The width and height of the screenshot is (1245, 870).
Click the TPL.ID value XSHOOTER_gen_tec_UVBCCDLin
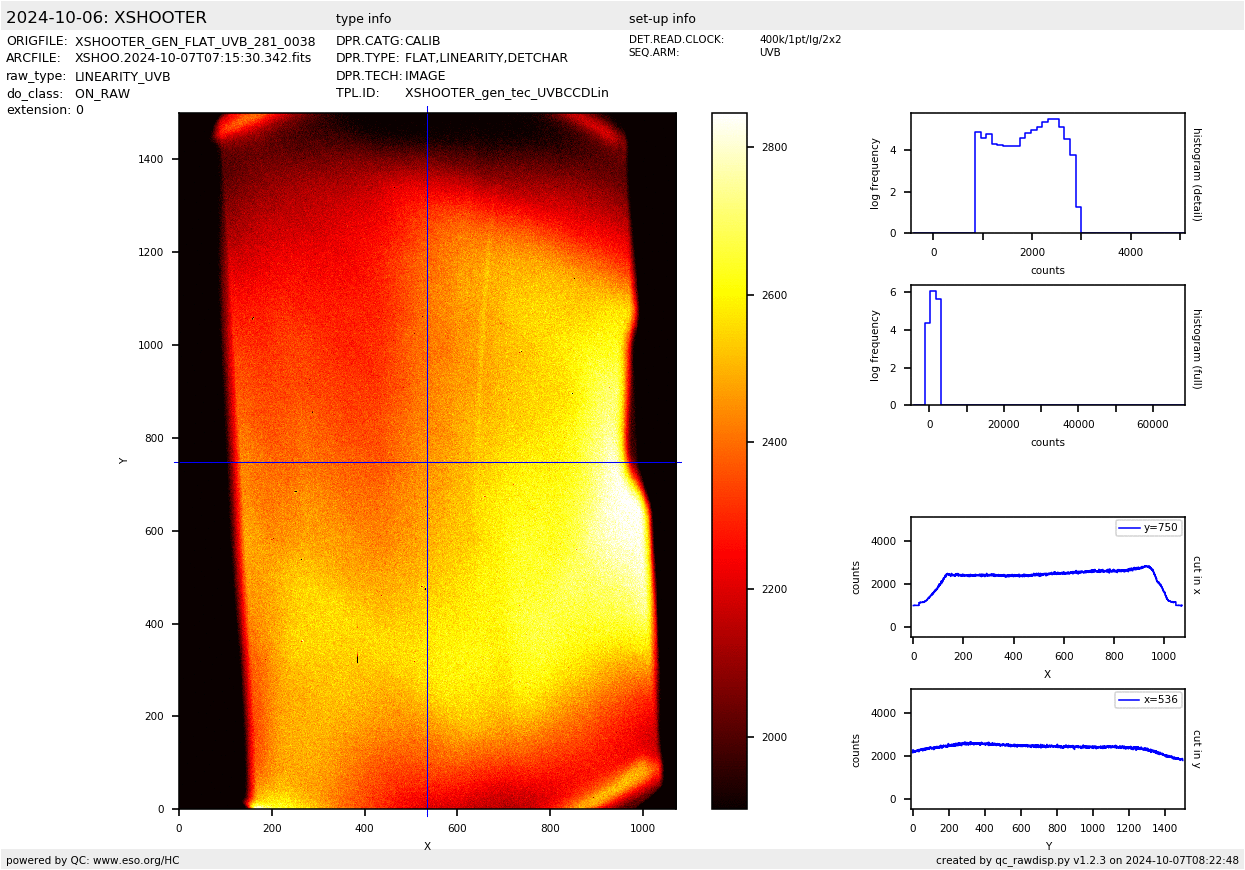(506, 93)
